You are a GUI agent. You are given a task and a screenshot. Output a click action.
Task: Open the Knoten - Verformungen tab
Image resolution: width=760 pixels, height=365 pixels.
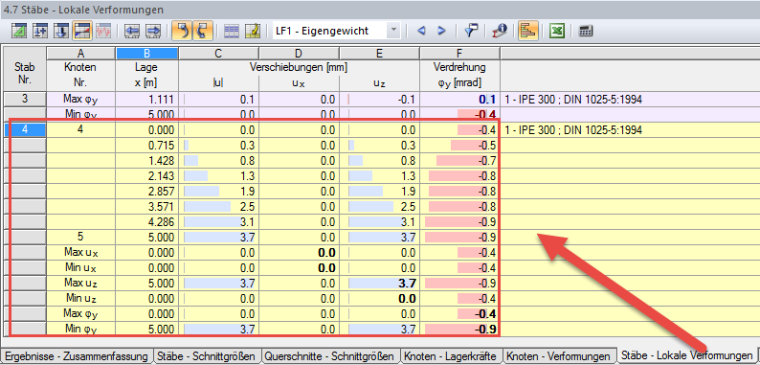(558, 356)
